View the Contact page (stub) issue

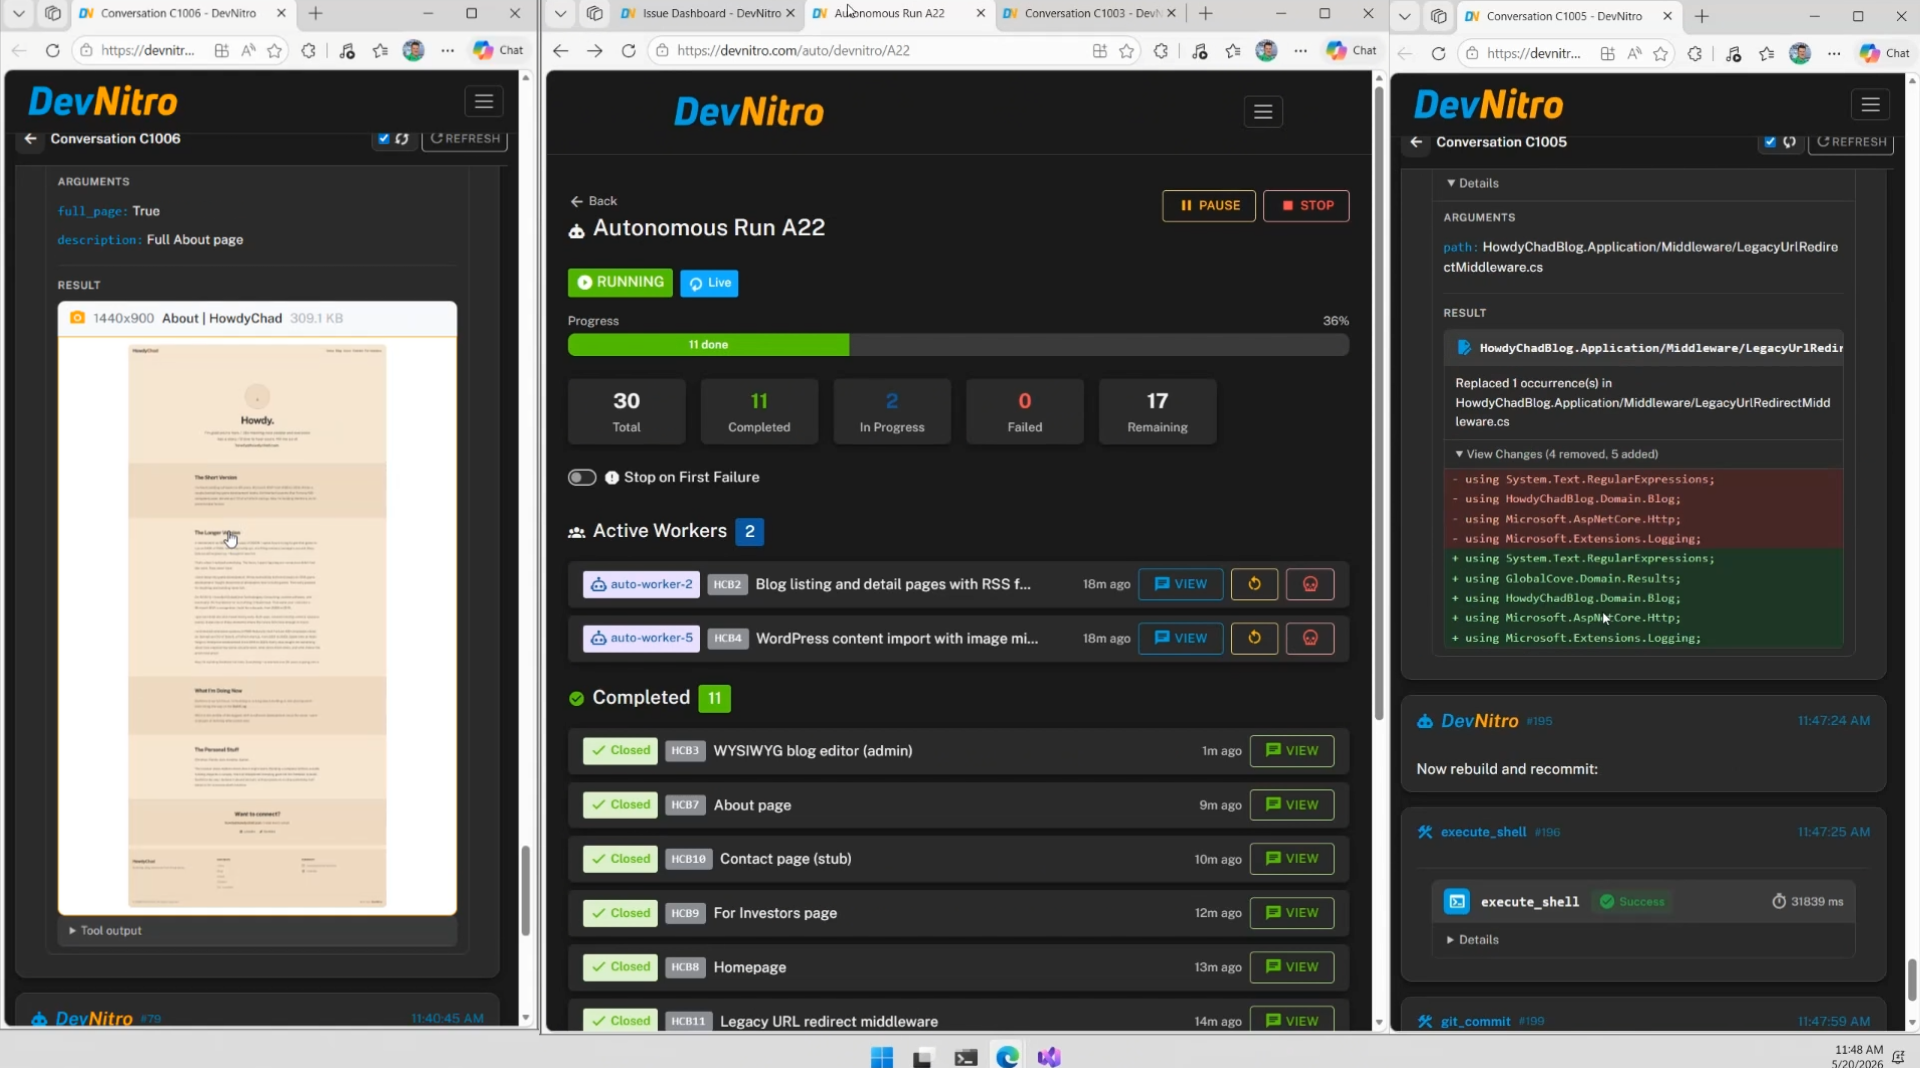coord(1291,859)
